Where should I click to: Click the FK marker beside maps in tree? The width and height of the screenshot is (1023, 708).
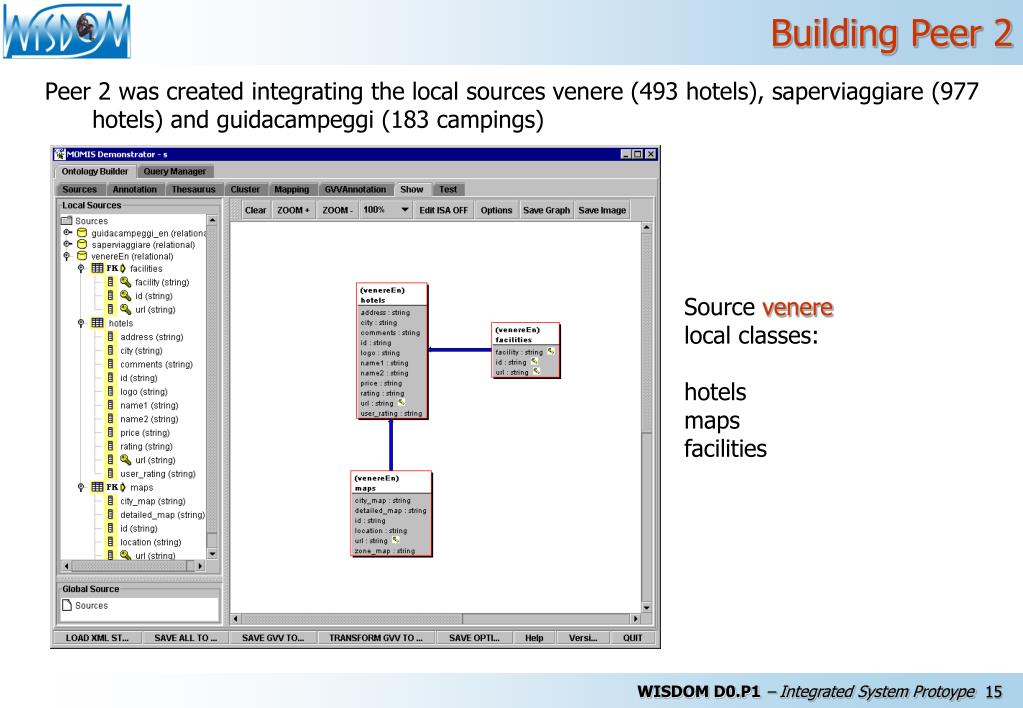pyautogui.click(x=116, y=487)
